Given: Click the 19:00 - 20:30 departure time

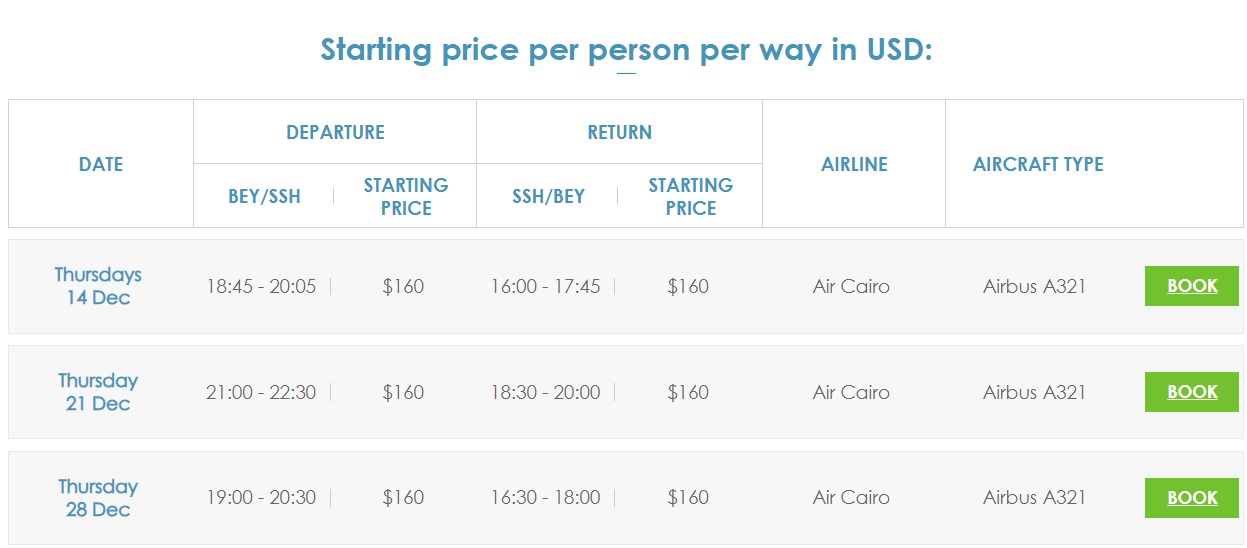Looking at the screenshot, I should [261, 498].
